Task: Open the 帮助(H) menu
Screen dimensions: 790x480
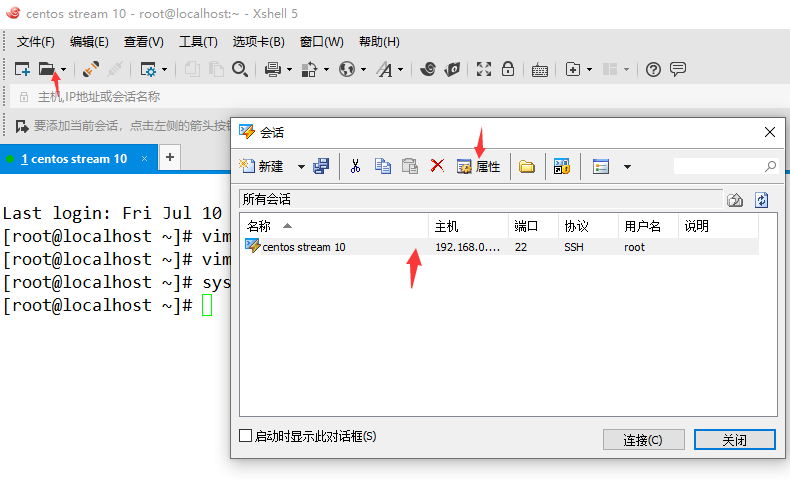Action: tap(379, 42)
